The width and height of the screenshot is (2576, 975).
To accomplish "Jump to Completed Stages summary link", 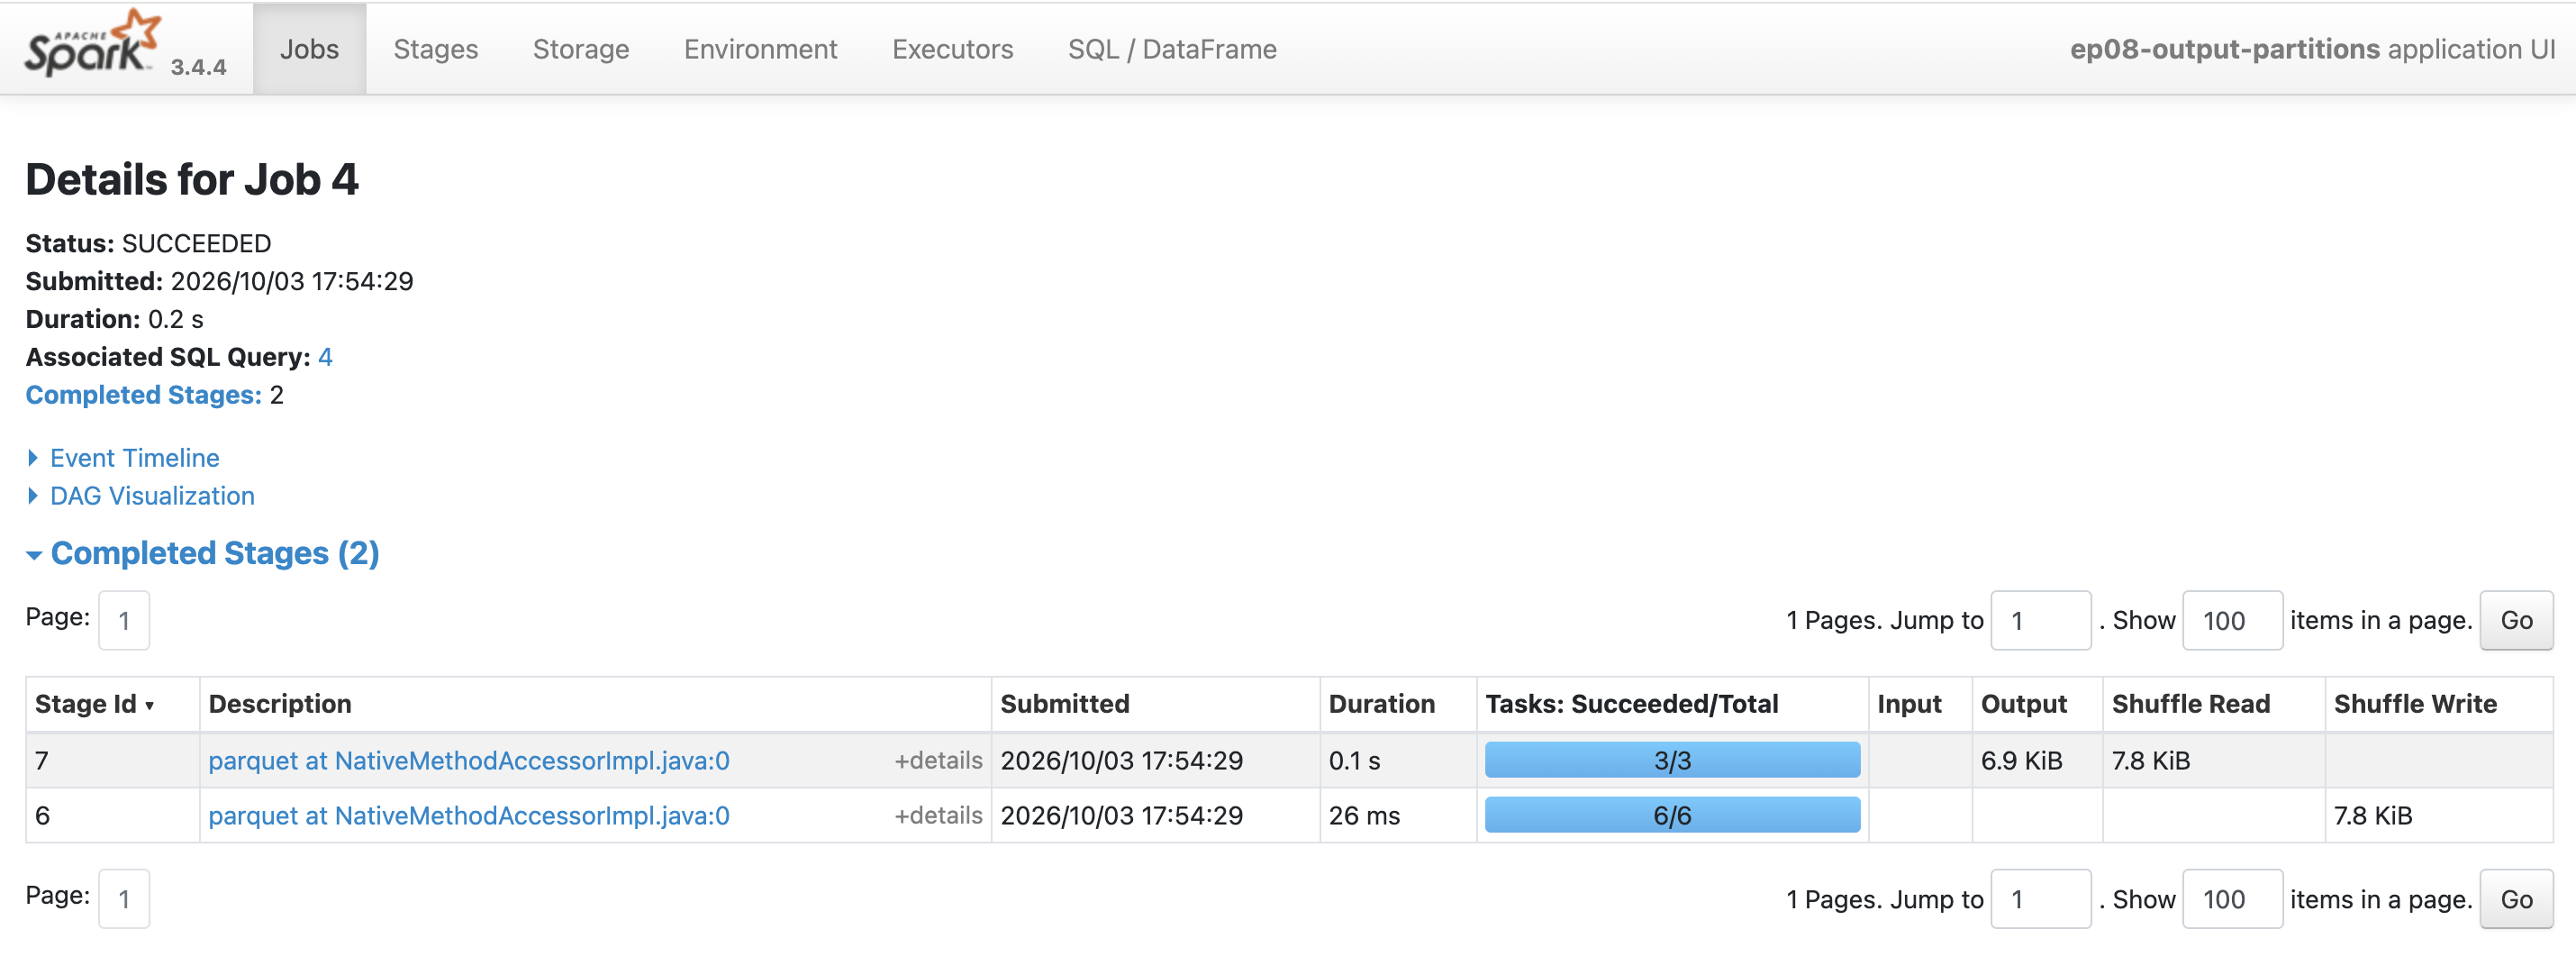I will pos(143,395).
